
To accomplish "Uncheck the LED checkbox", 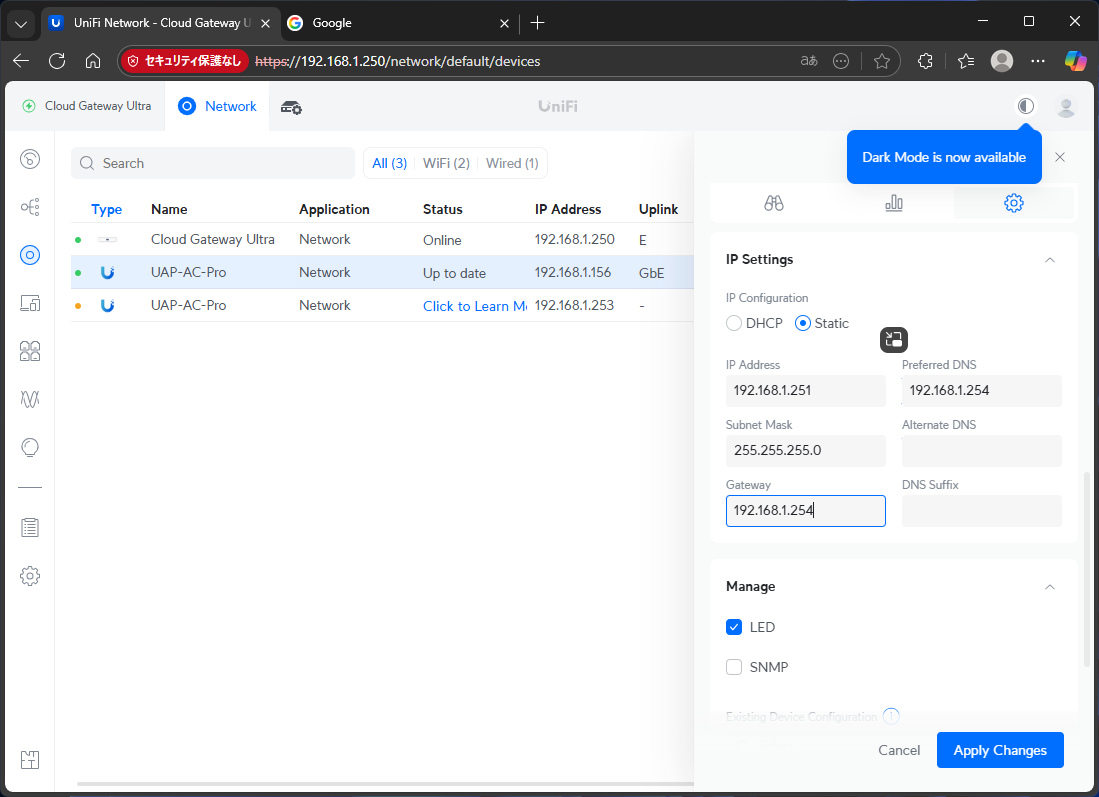I will point(734,627).
